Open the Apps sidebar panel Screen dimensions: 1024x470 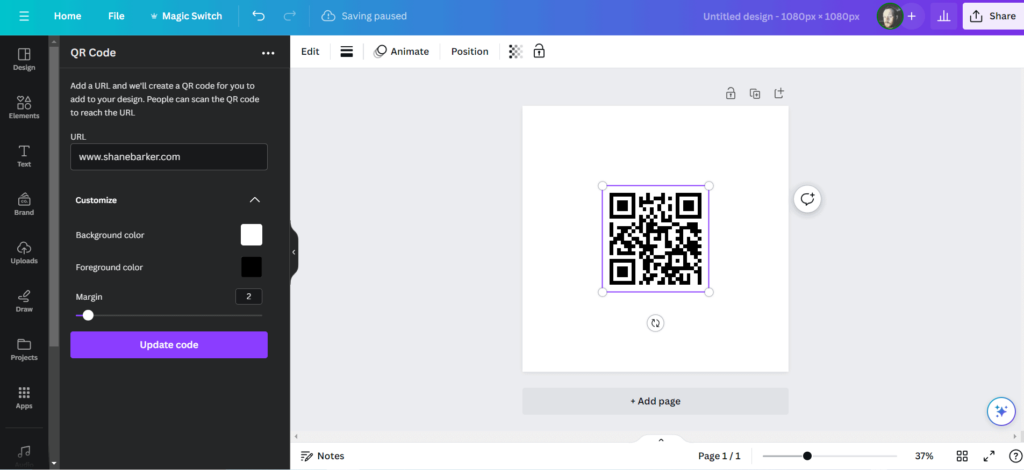point(24,397)
